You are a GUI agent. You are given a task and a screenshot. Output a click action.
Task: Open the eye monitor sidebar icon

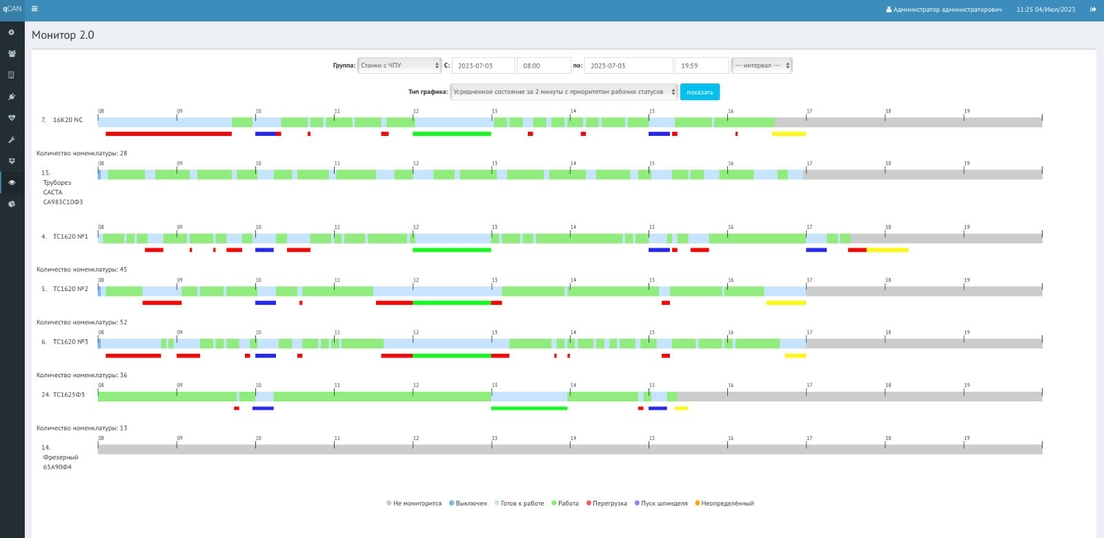point(11,182)
